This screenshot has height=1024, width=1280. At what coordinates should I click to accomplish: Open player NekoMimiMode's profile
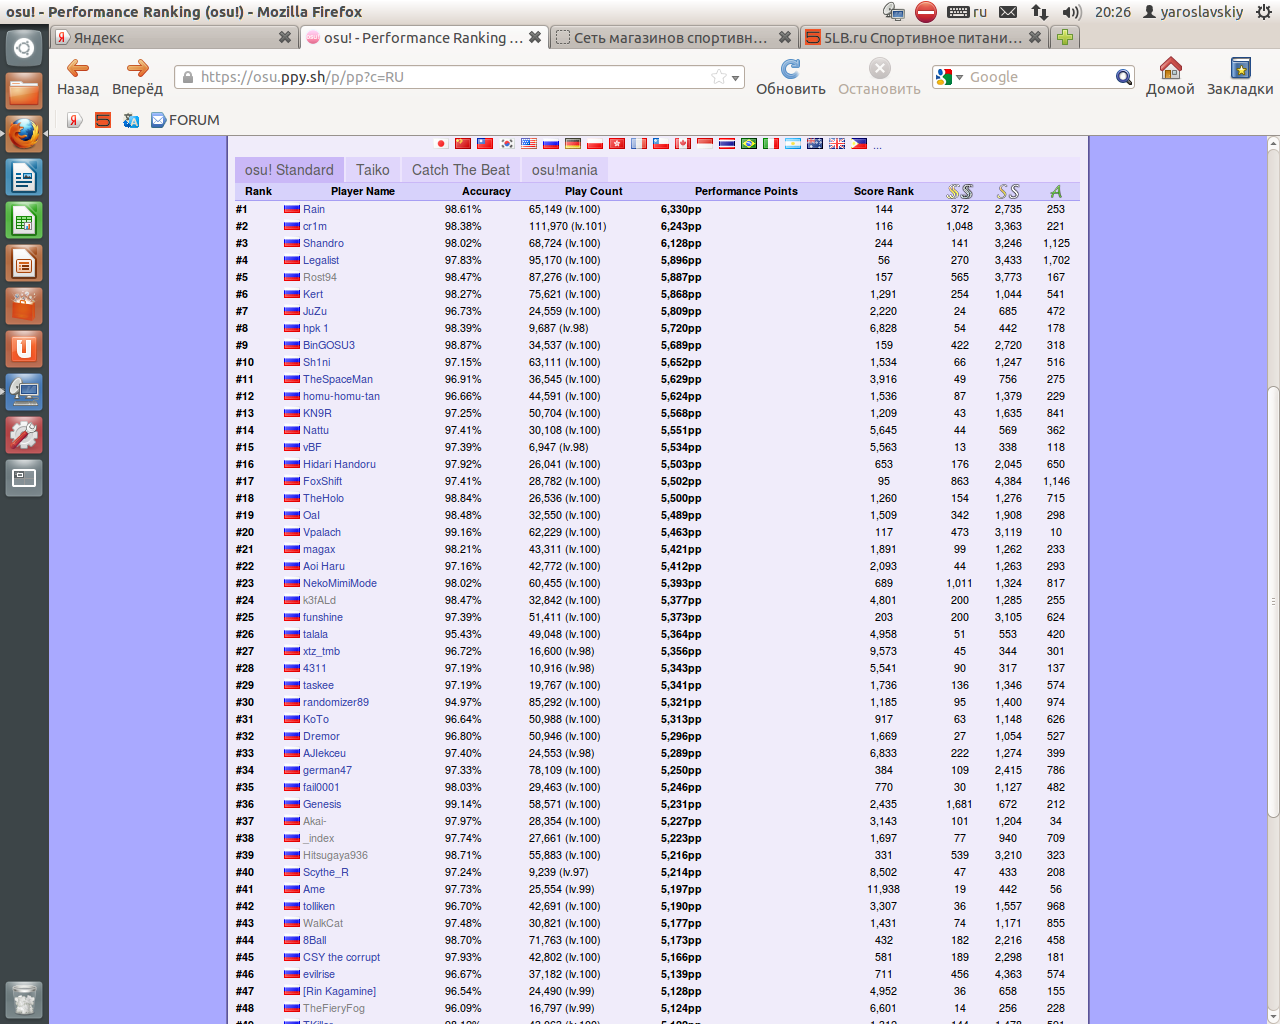[x=340, y=583]
